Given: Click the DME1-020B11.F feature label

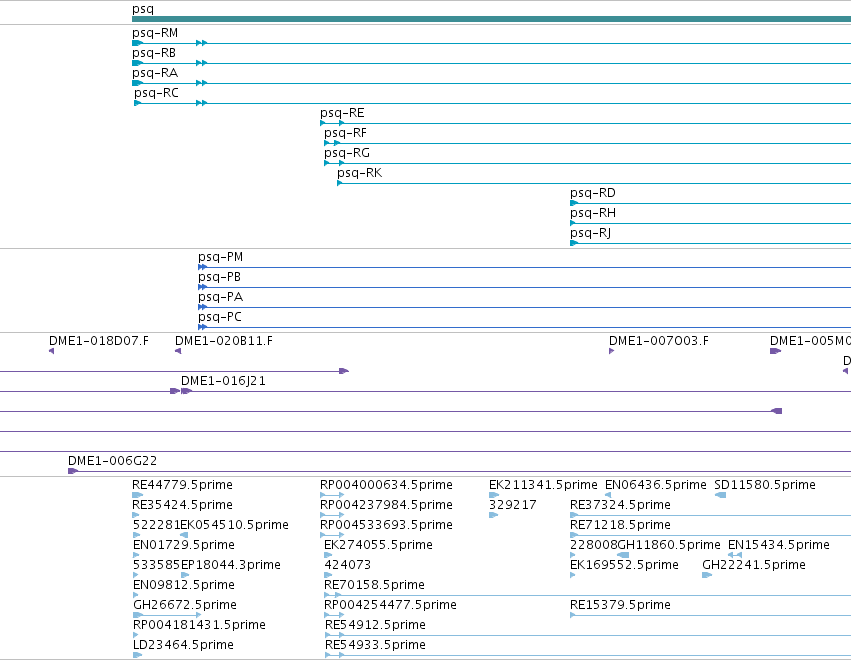Looking at the screenshot, I should [x=224, y=341].
